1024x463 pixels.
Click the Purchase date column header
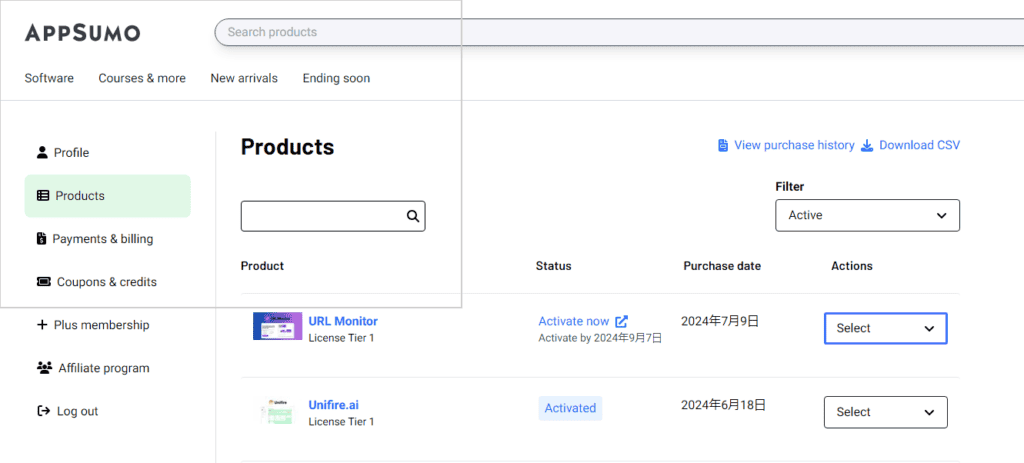pyautogui.click(x=722, y=266)
